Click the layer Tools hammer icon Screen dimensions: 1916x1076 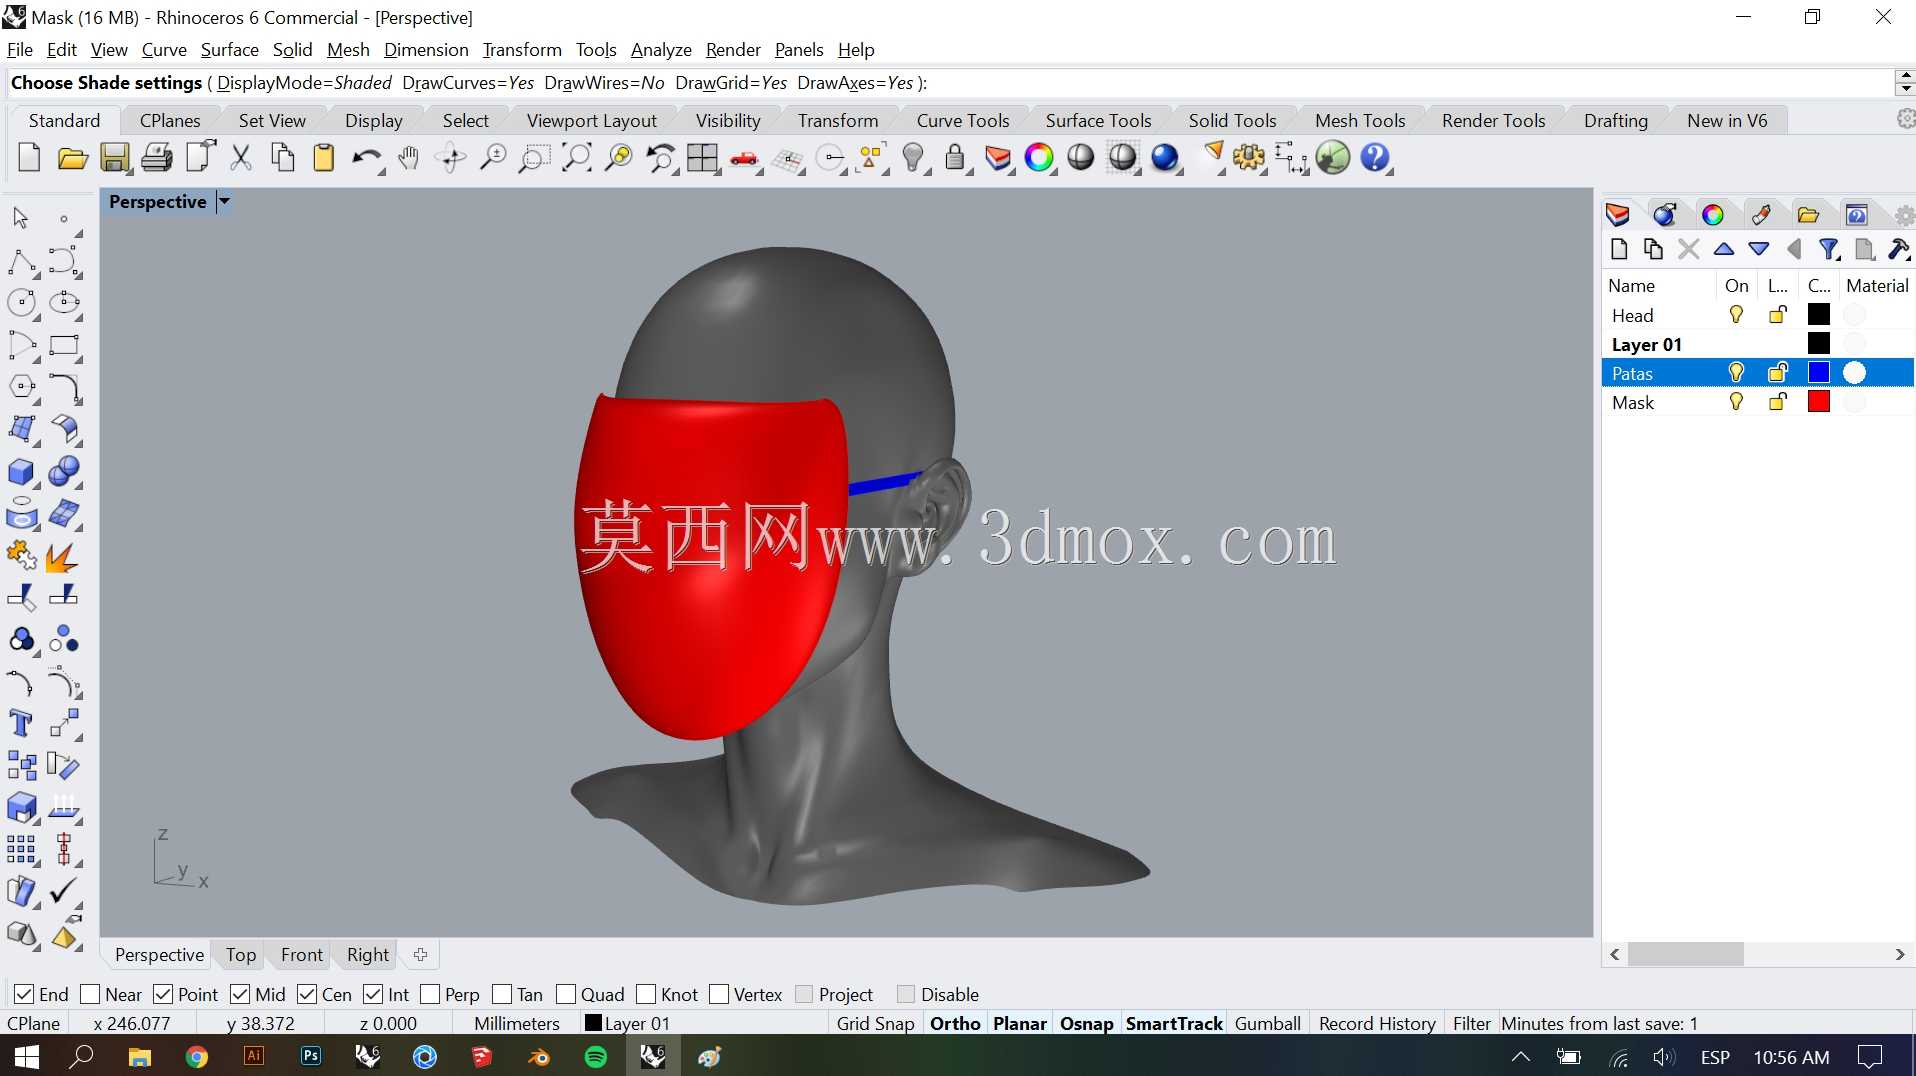point(1899,249)
